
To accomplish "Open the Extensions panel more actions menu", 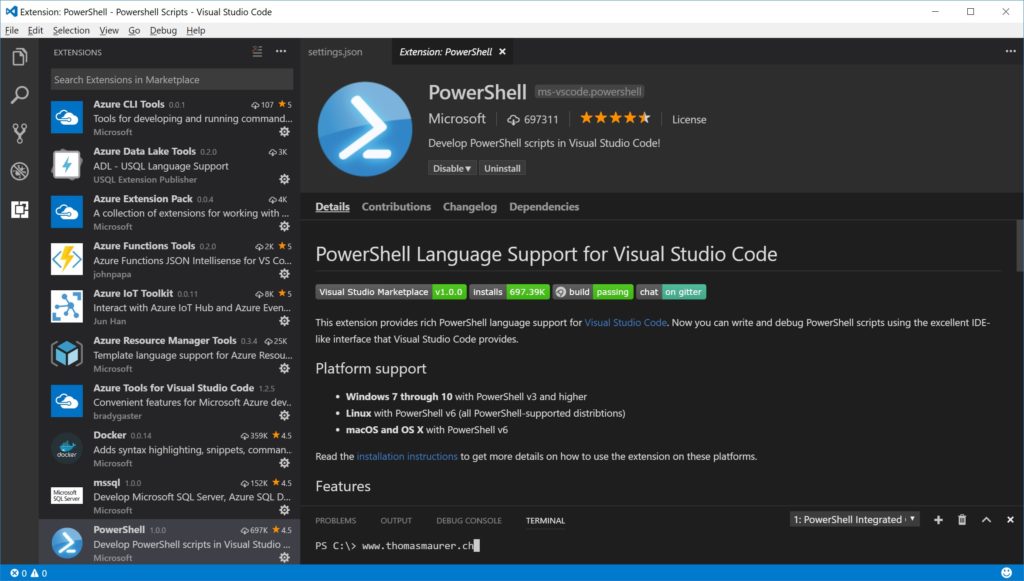I will [x=281, y=51].
